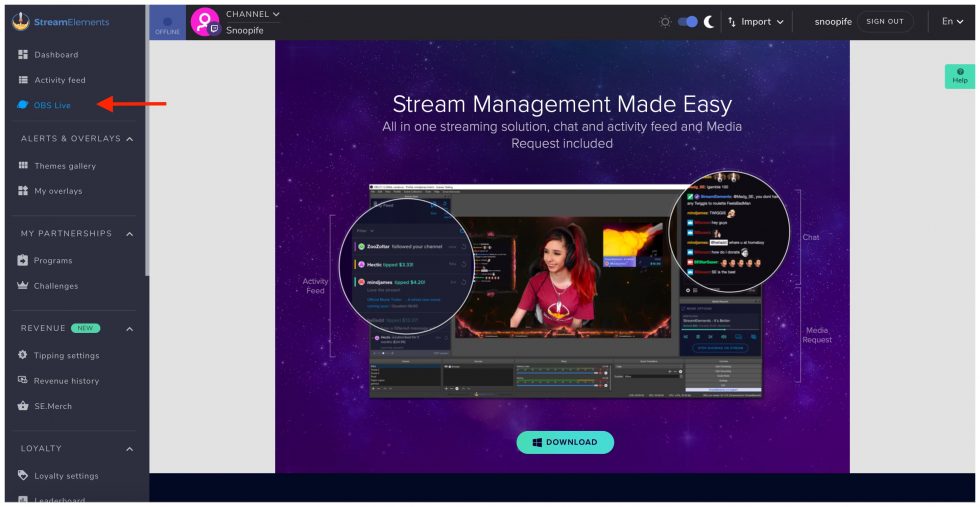
Task: Click the Themes gallery icon
Action: coord(23,166)
